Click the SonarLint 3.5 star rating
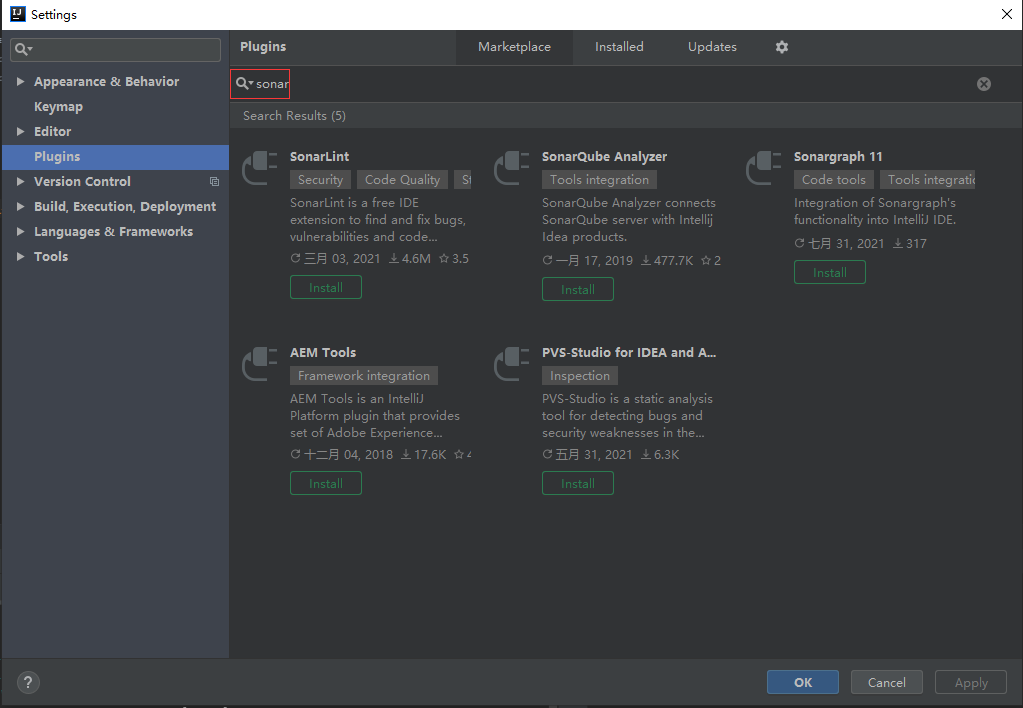 click(x=453, y=258)
